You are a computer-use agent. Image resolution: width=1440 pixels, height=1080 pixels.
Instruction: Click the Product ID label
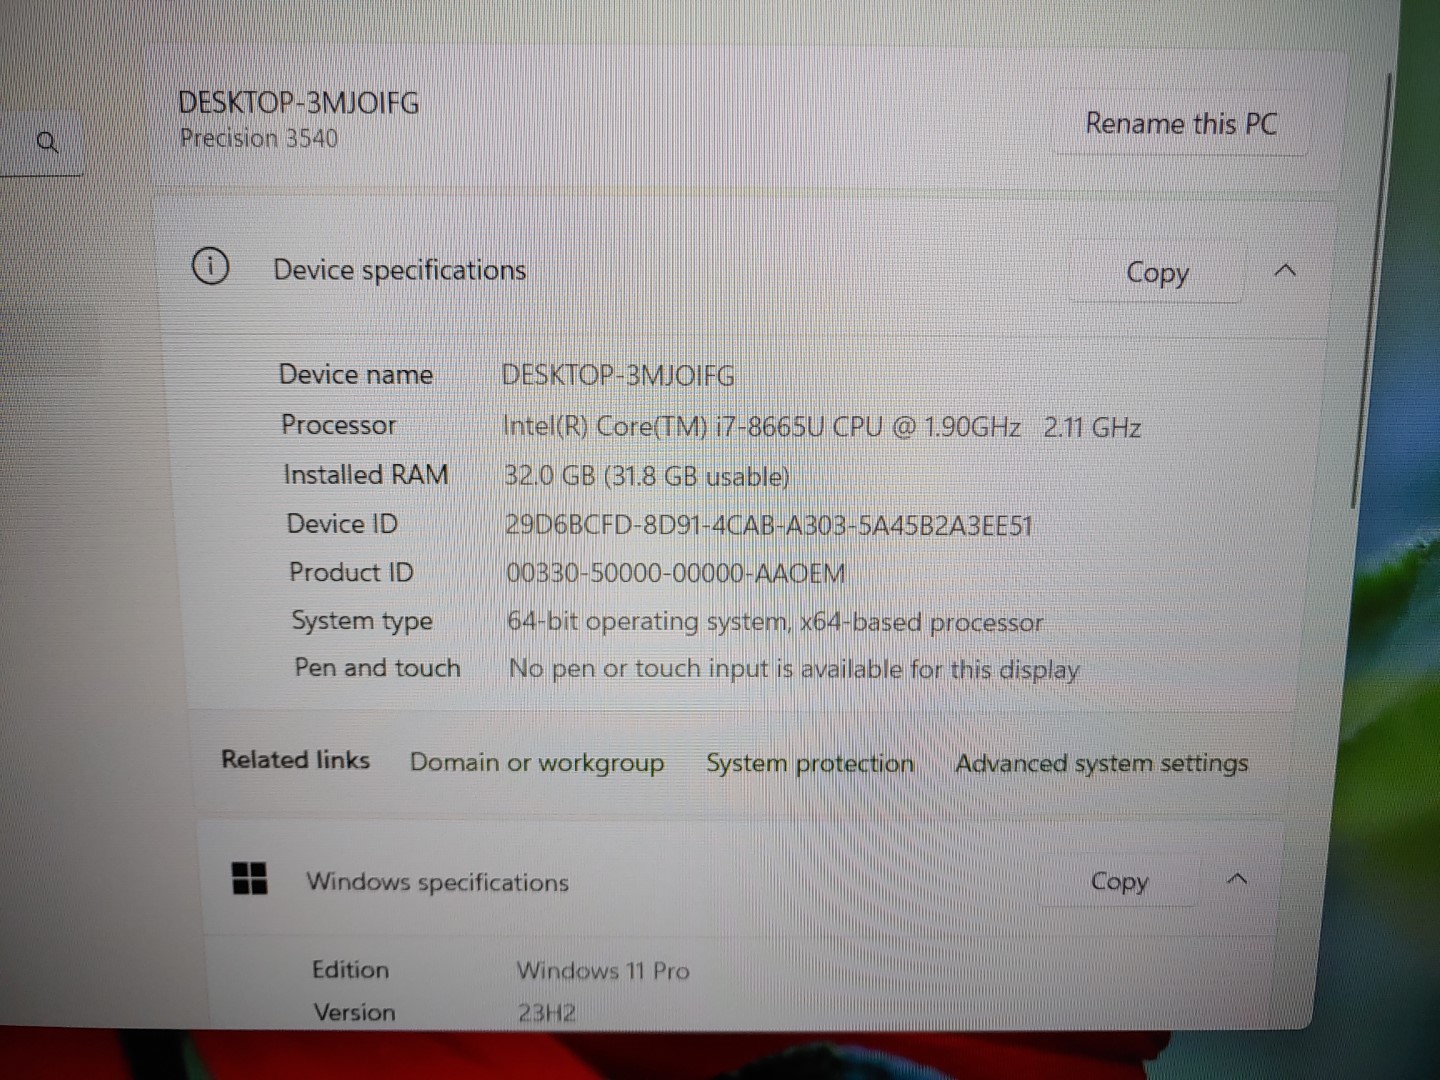pyautogui.click(x=351, y=572)
